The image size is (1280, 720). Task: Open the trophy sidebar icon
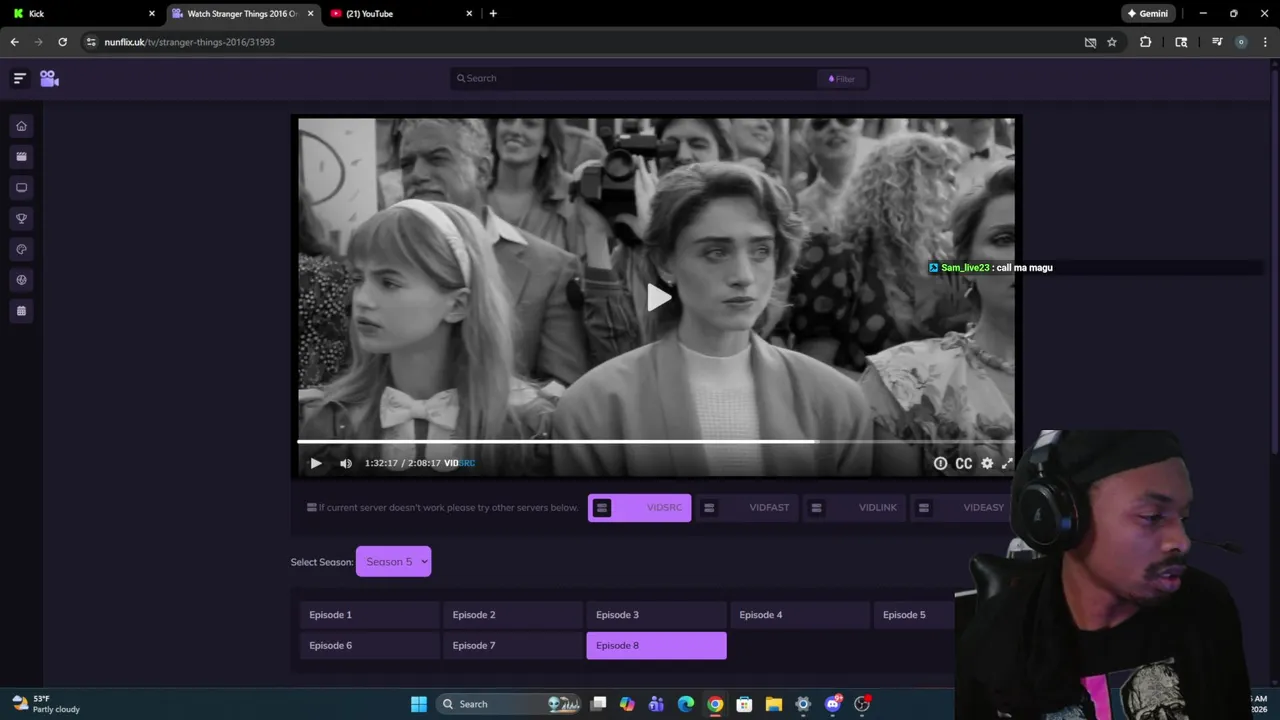(21, 218)
